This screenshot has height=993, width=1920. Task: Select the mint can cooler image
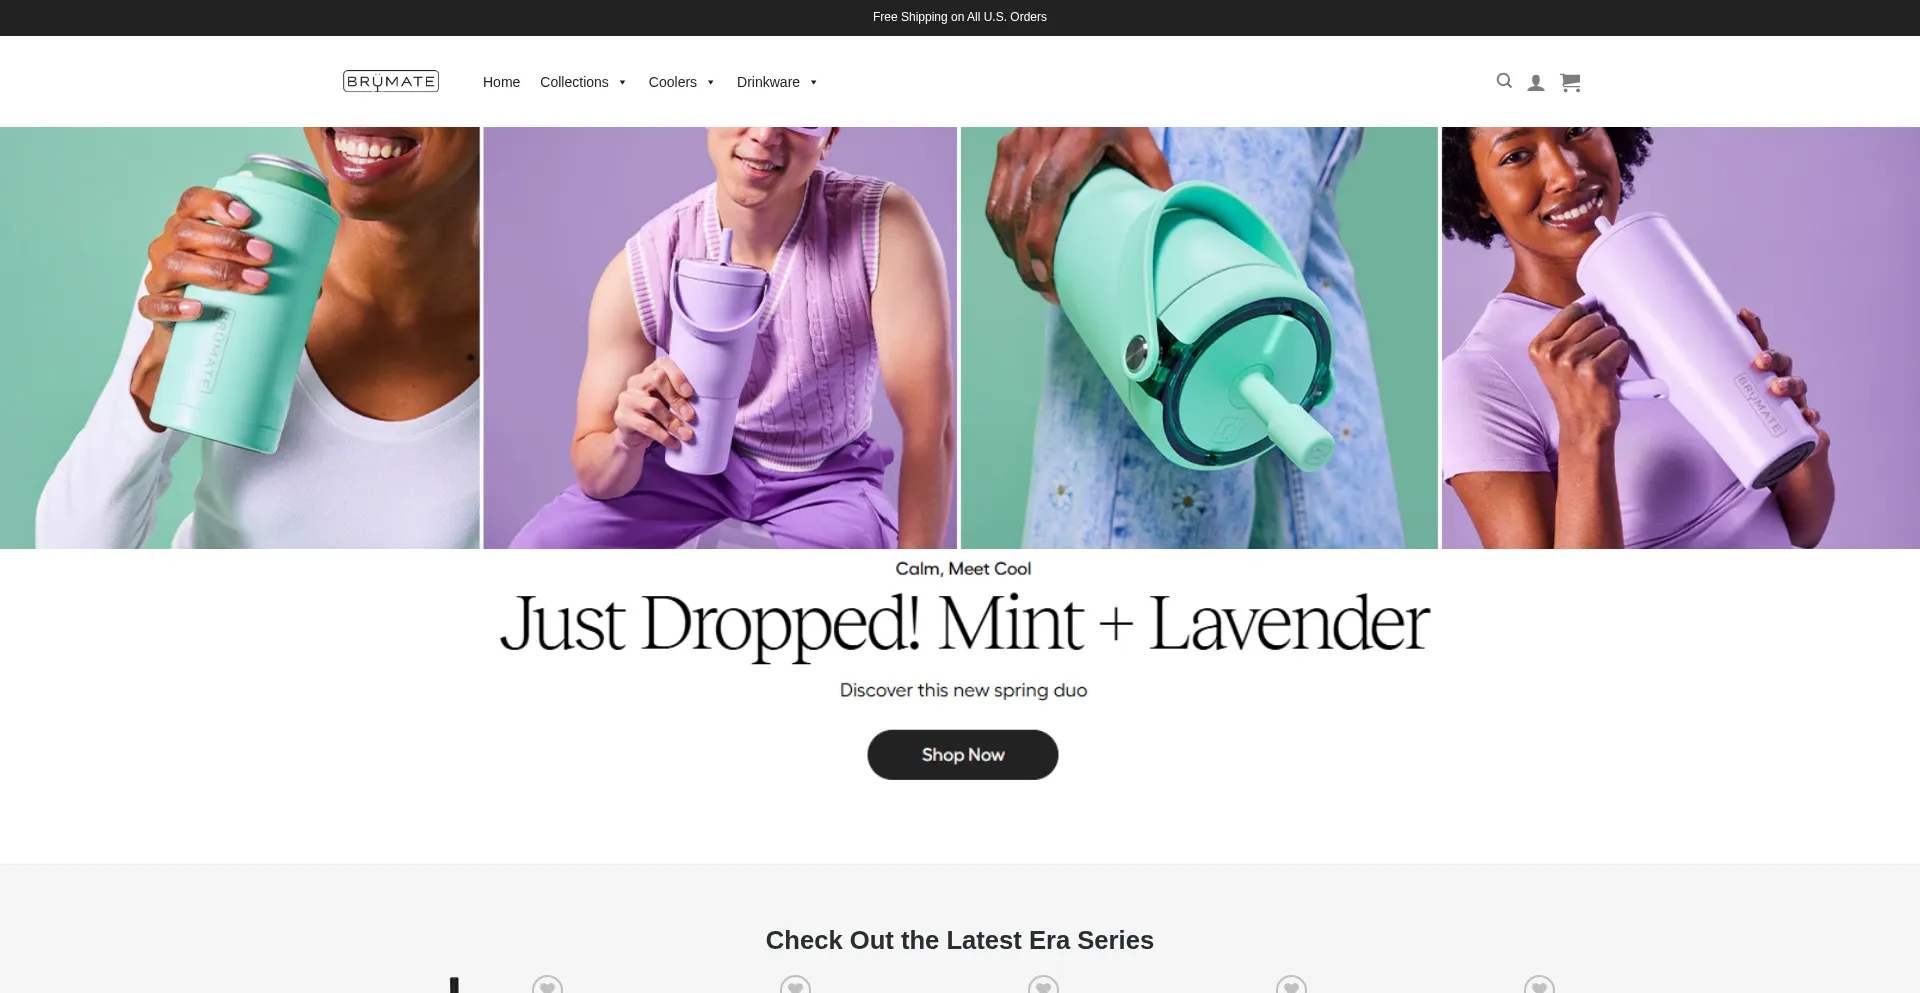pyautogui.click(x=240, y=338)
